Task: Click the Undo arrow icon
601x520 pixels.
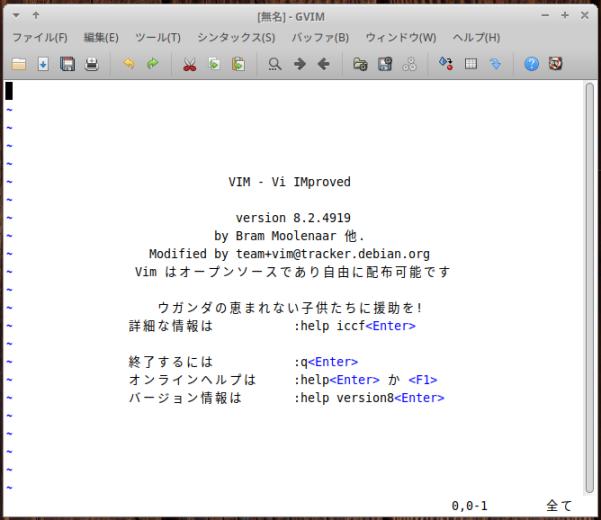Action: point(129,63)
